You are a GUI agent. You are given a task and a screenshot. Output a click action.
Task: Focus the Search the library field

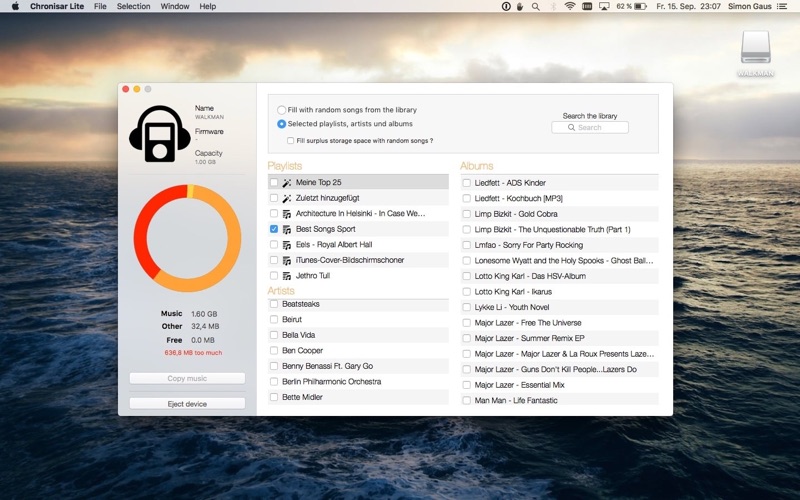[590, 128]
